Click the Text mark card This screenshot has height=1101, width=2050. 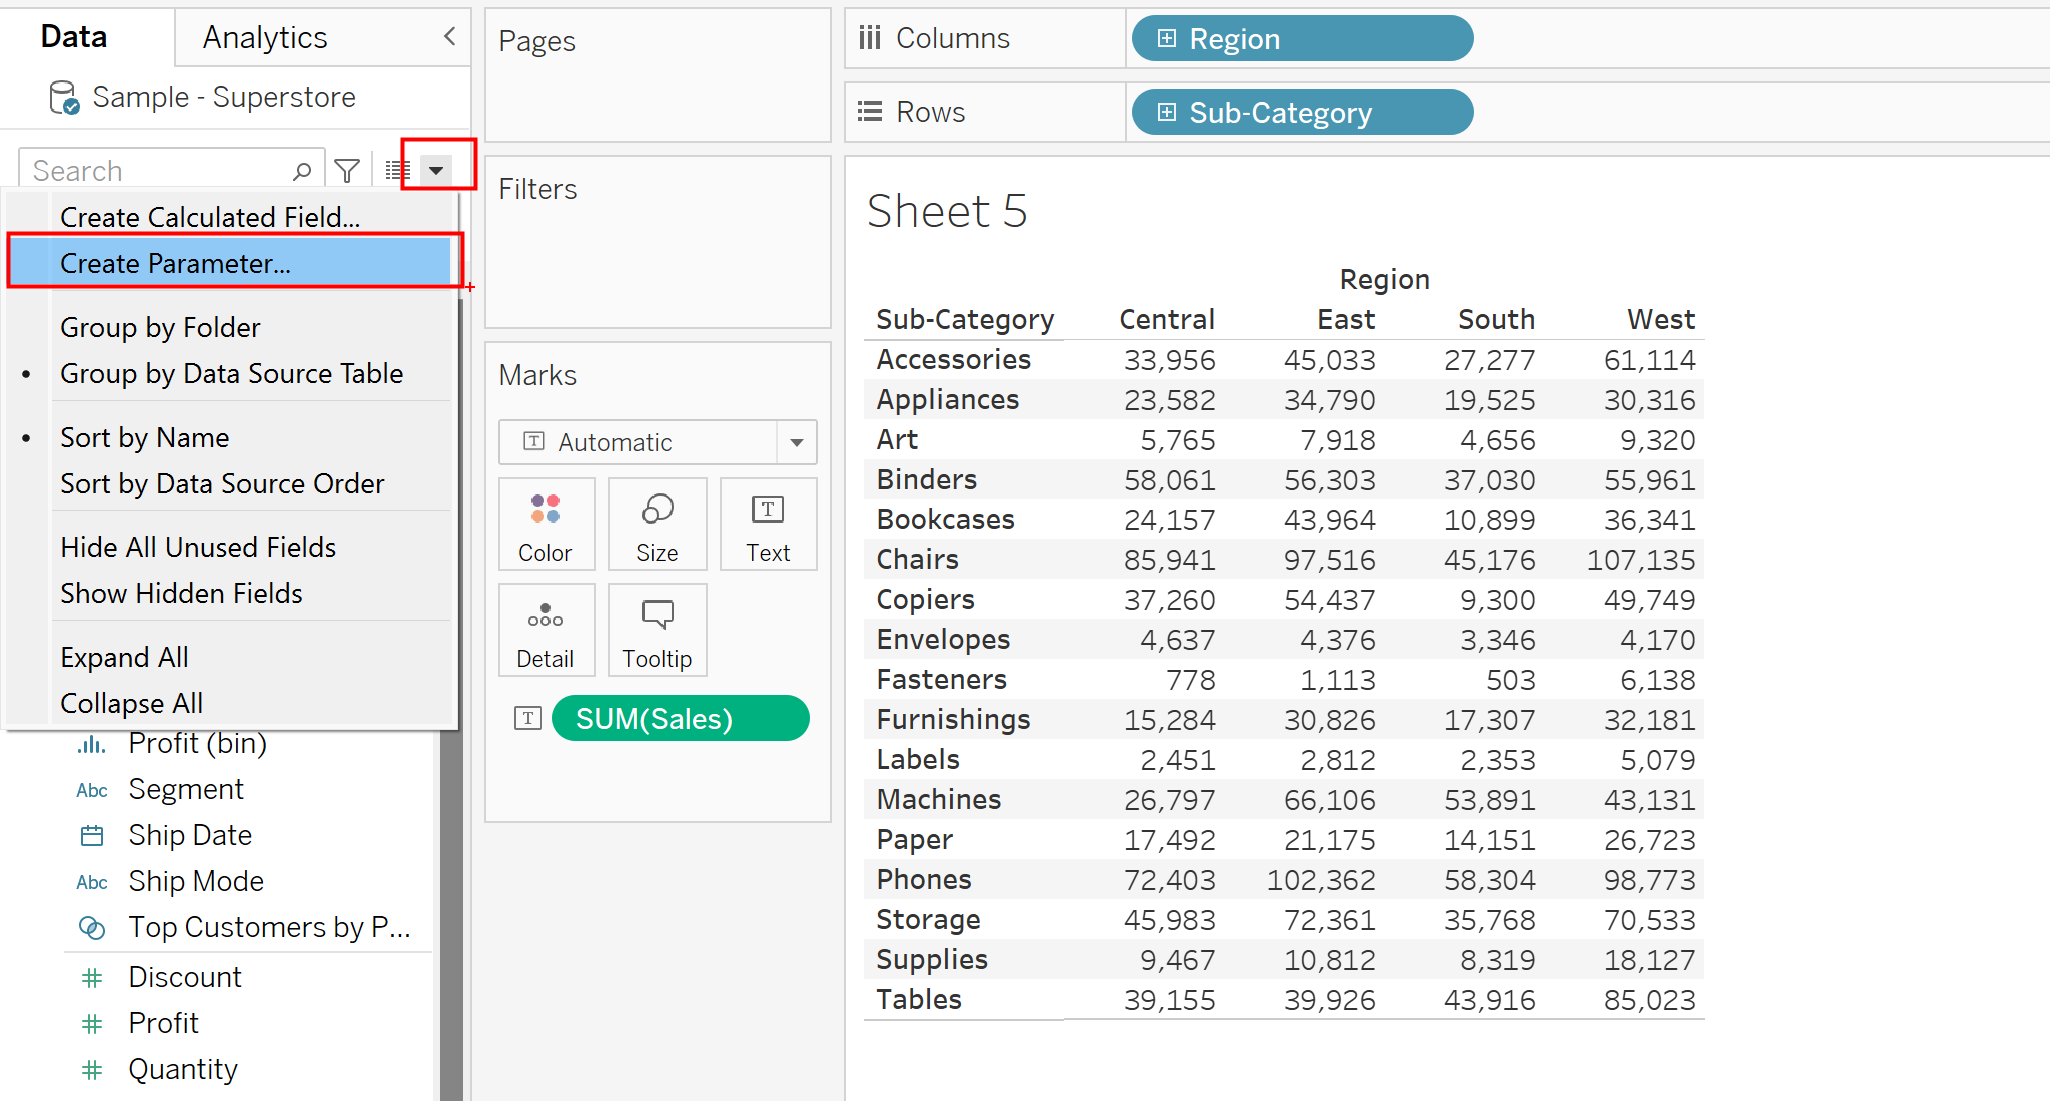click(767, 525)
